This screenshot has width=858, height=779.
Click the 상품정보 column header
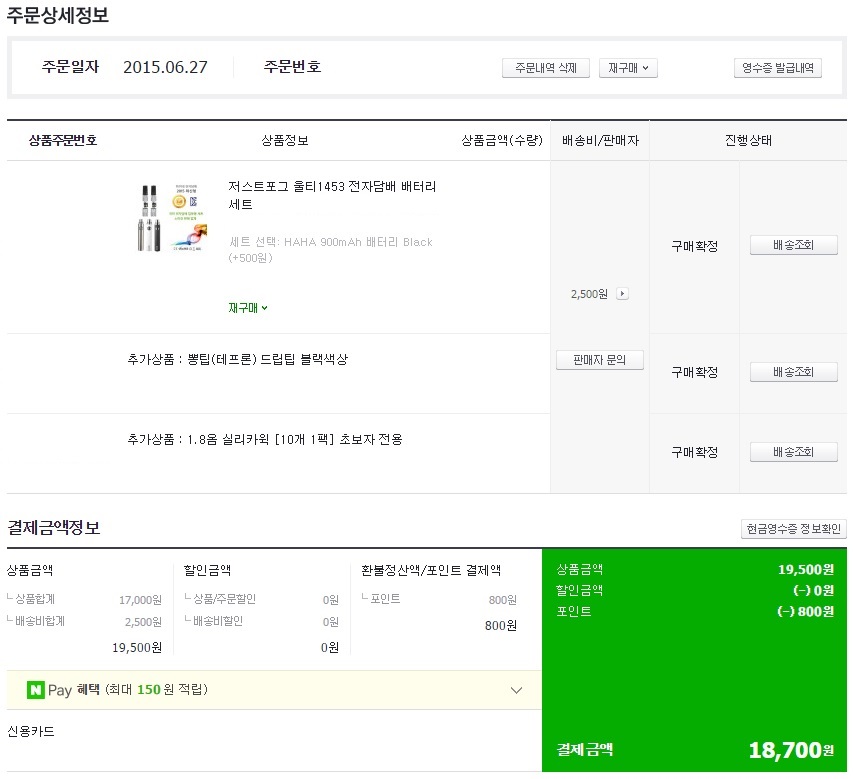(x=284, y=141)
